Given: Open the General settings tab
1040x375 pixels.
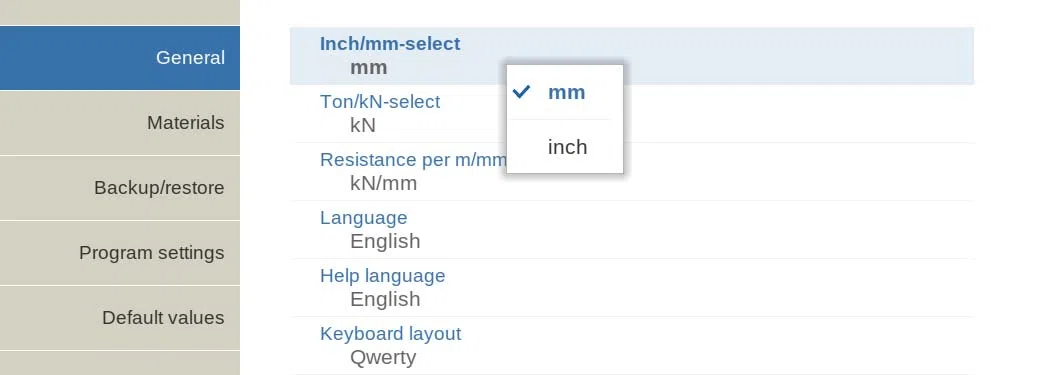Looking at the screenshot, I should click(120, 58).
